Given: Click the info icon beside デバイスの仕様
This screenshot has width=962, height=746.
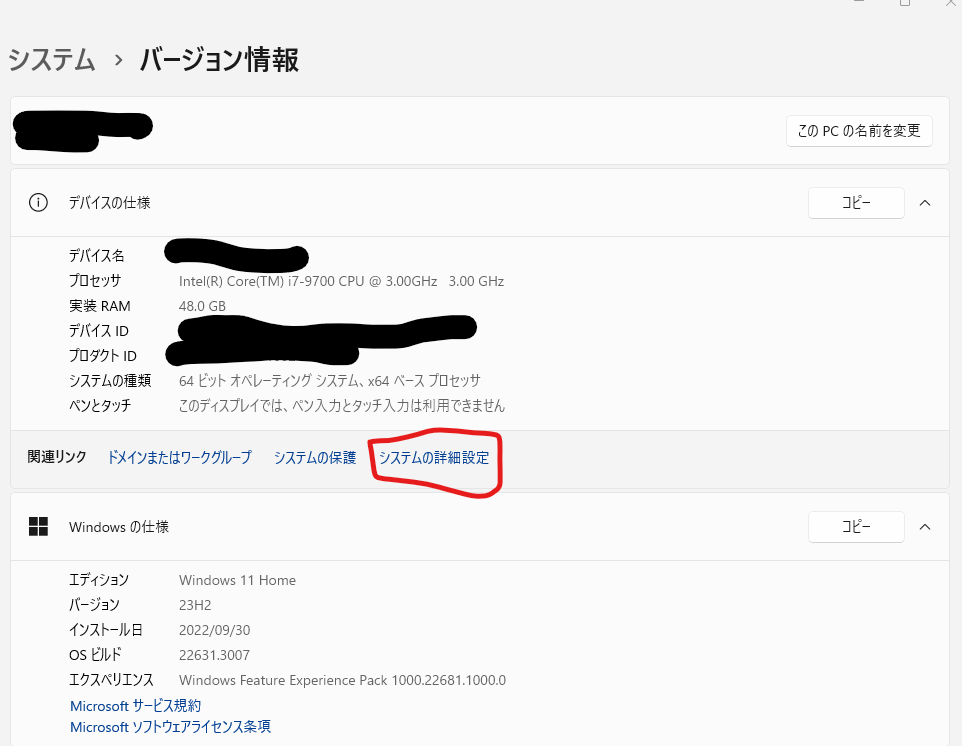Looking at the screenshot, I should [38, 202].
